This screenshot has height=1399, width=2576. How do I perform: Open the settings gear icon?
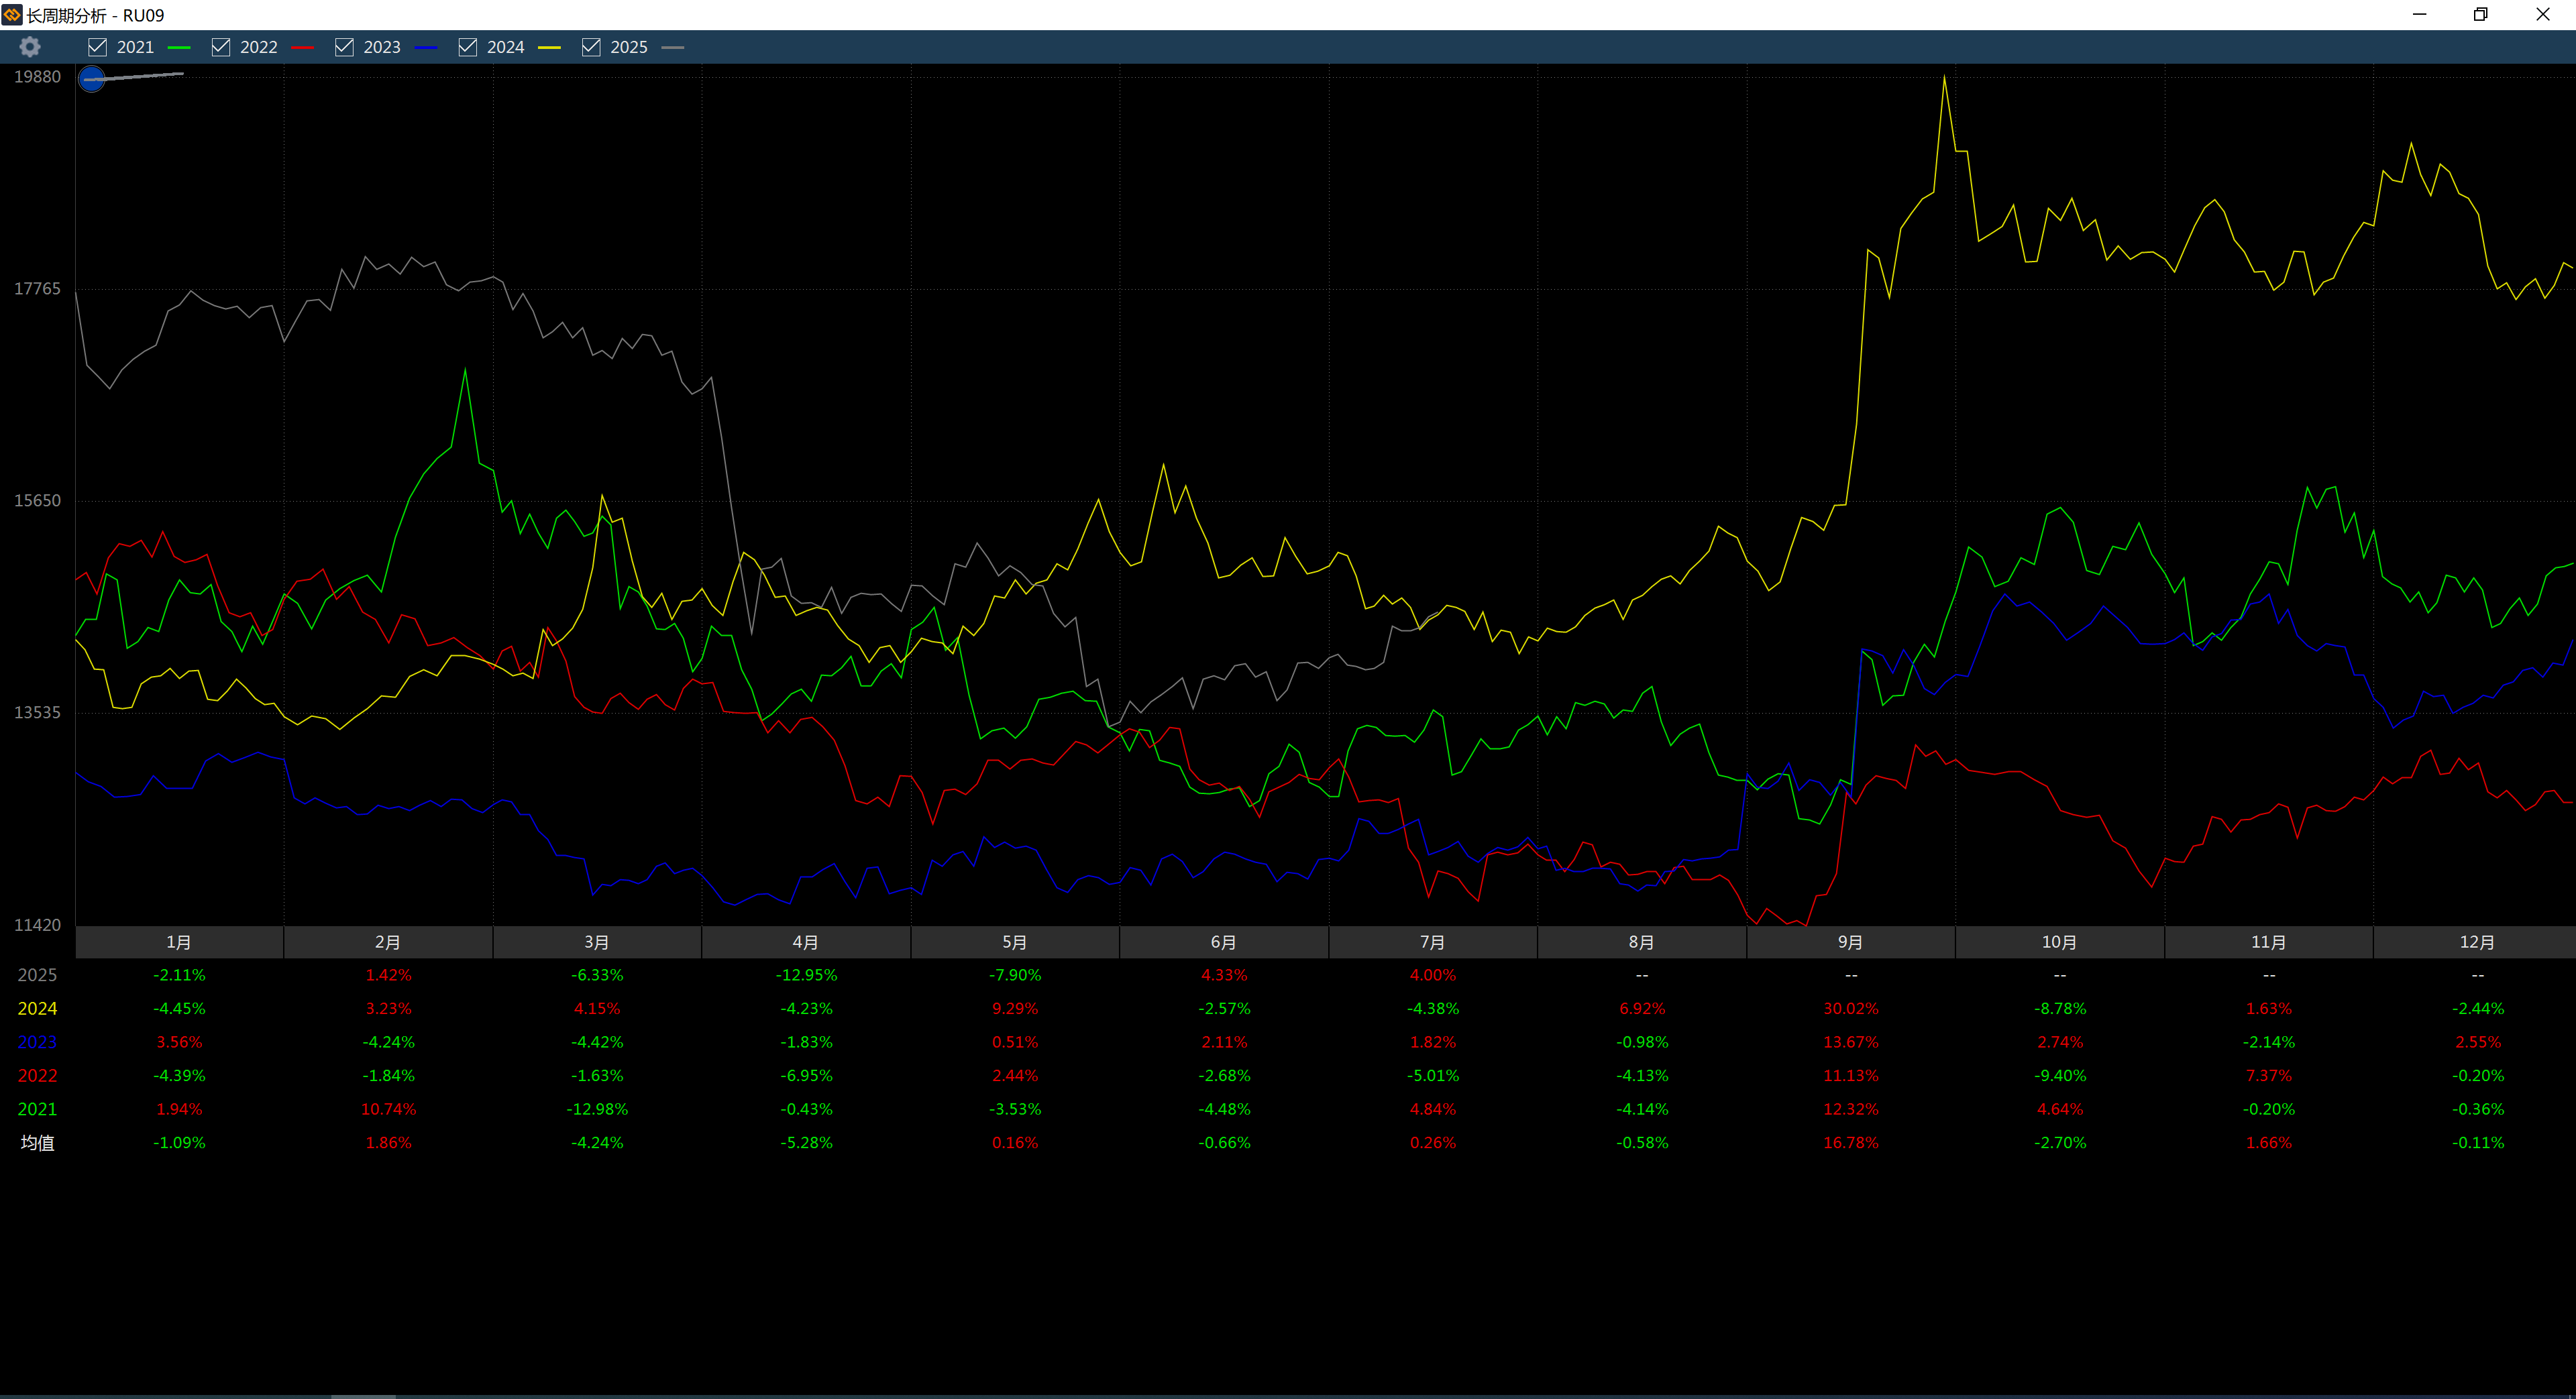(30, 47)
